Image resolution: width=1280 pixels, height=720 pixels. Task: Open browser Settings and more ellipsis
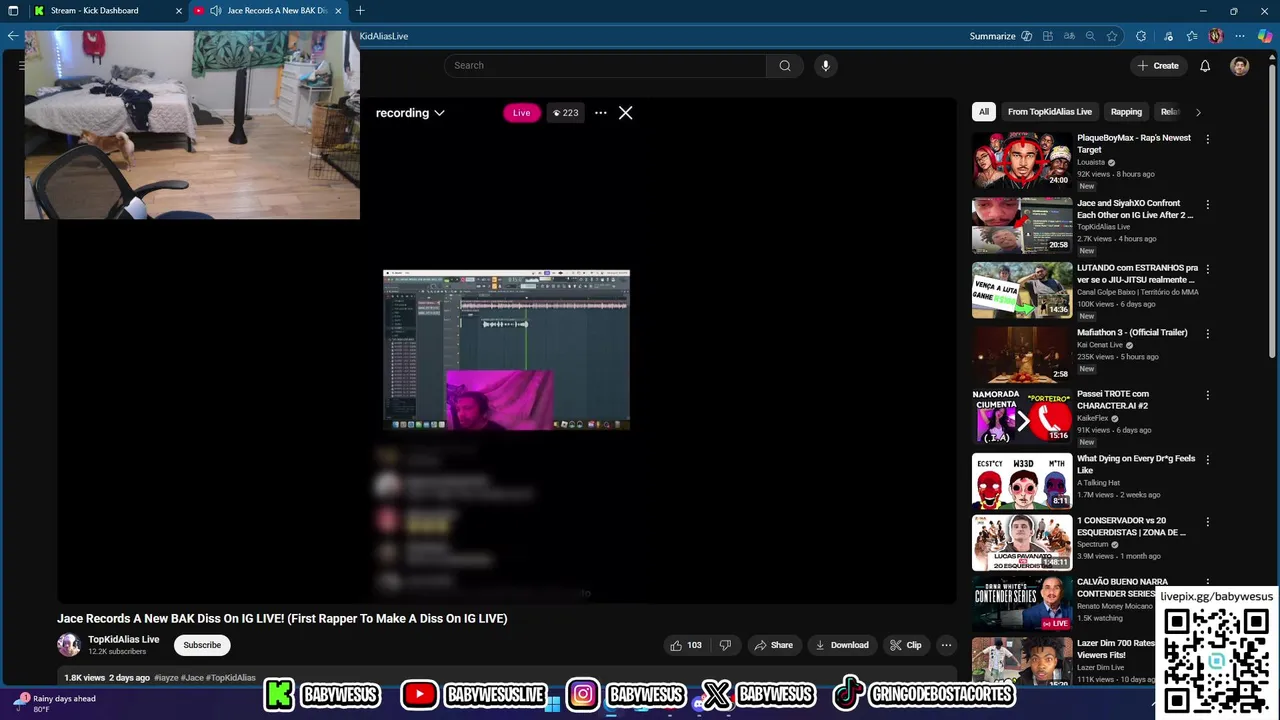point(1241,36)
